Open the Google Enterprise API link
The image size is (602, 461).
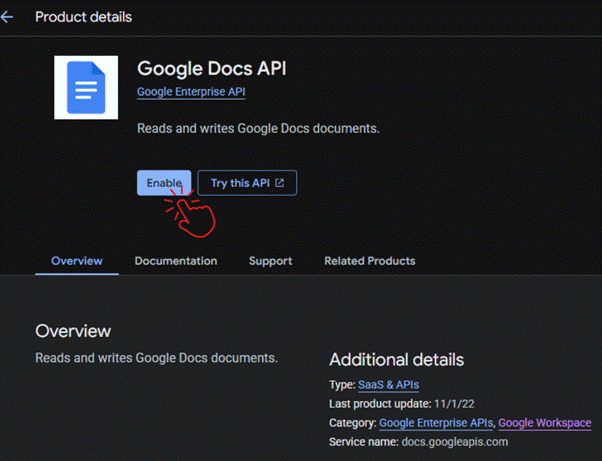[x=191, y=92]
